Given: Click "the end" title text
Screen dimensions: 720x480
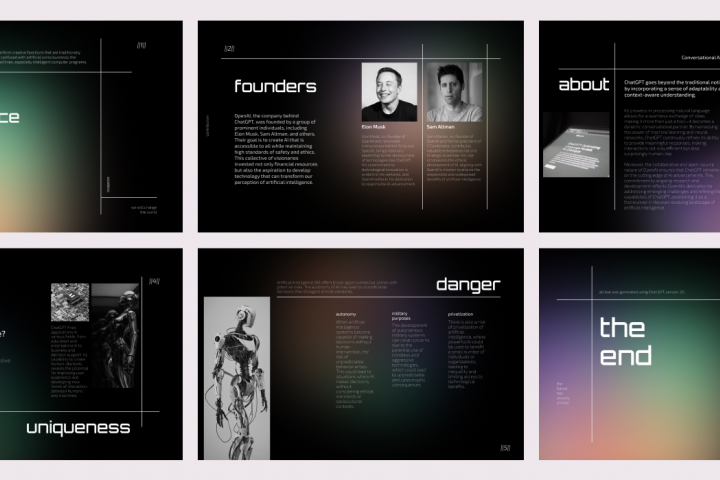Looking at the screenshot, I should (x=625, y=341).
